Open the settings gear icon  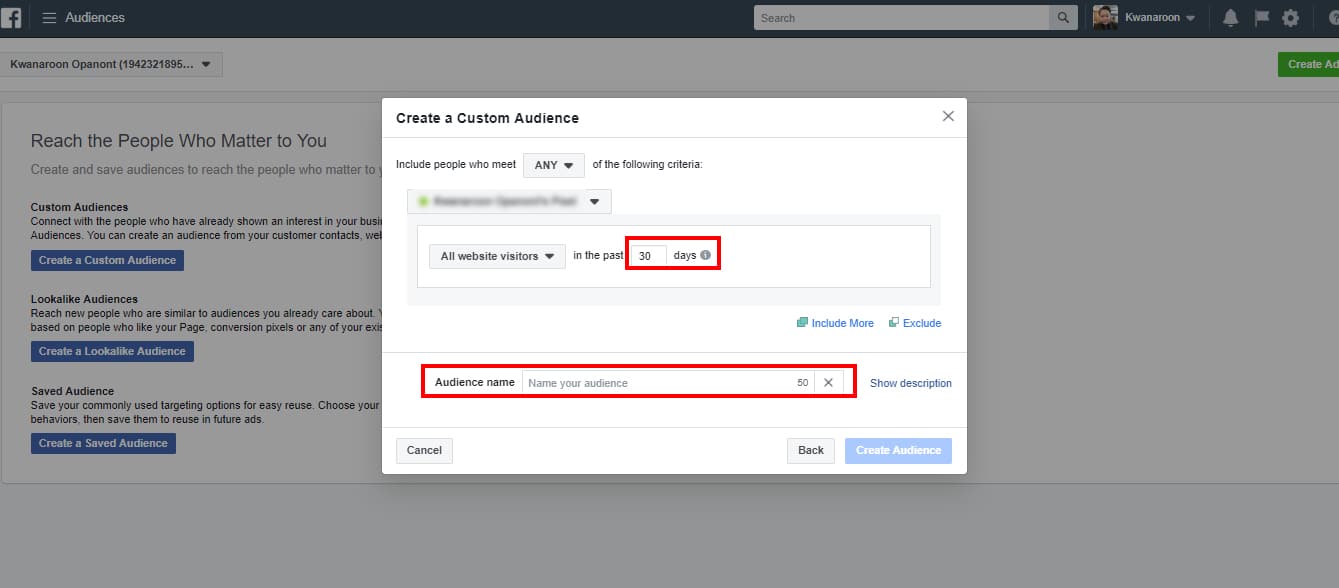[1291, 18]
